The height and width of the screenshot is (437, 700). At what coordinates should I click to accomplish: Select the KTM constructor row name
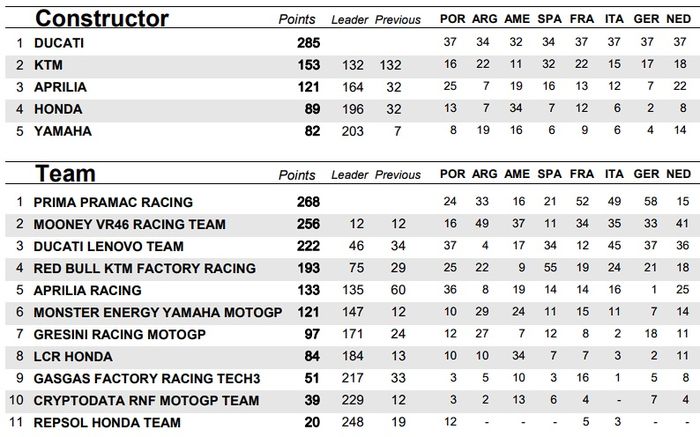(49, 65)
